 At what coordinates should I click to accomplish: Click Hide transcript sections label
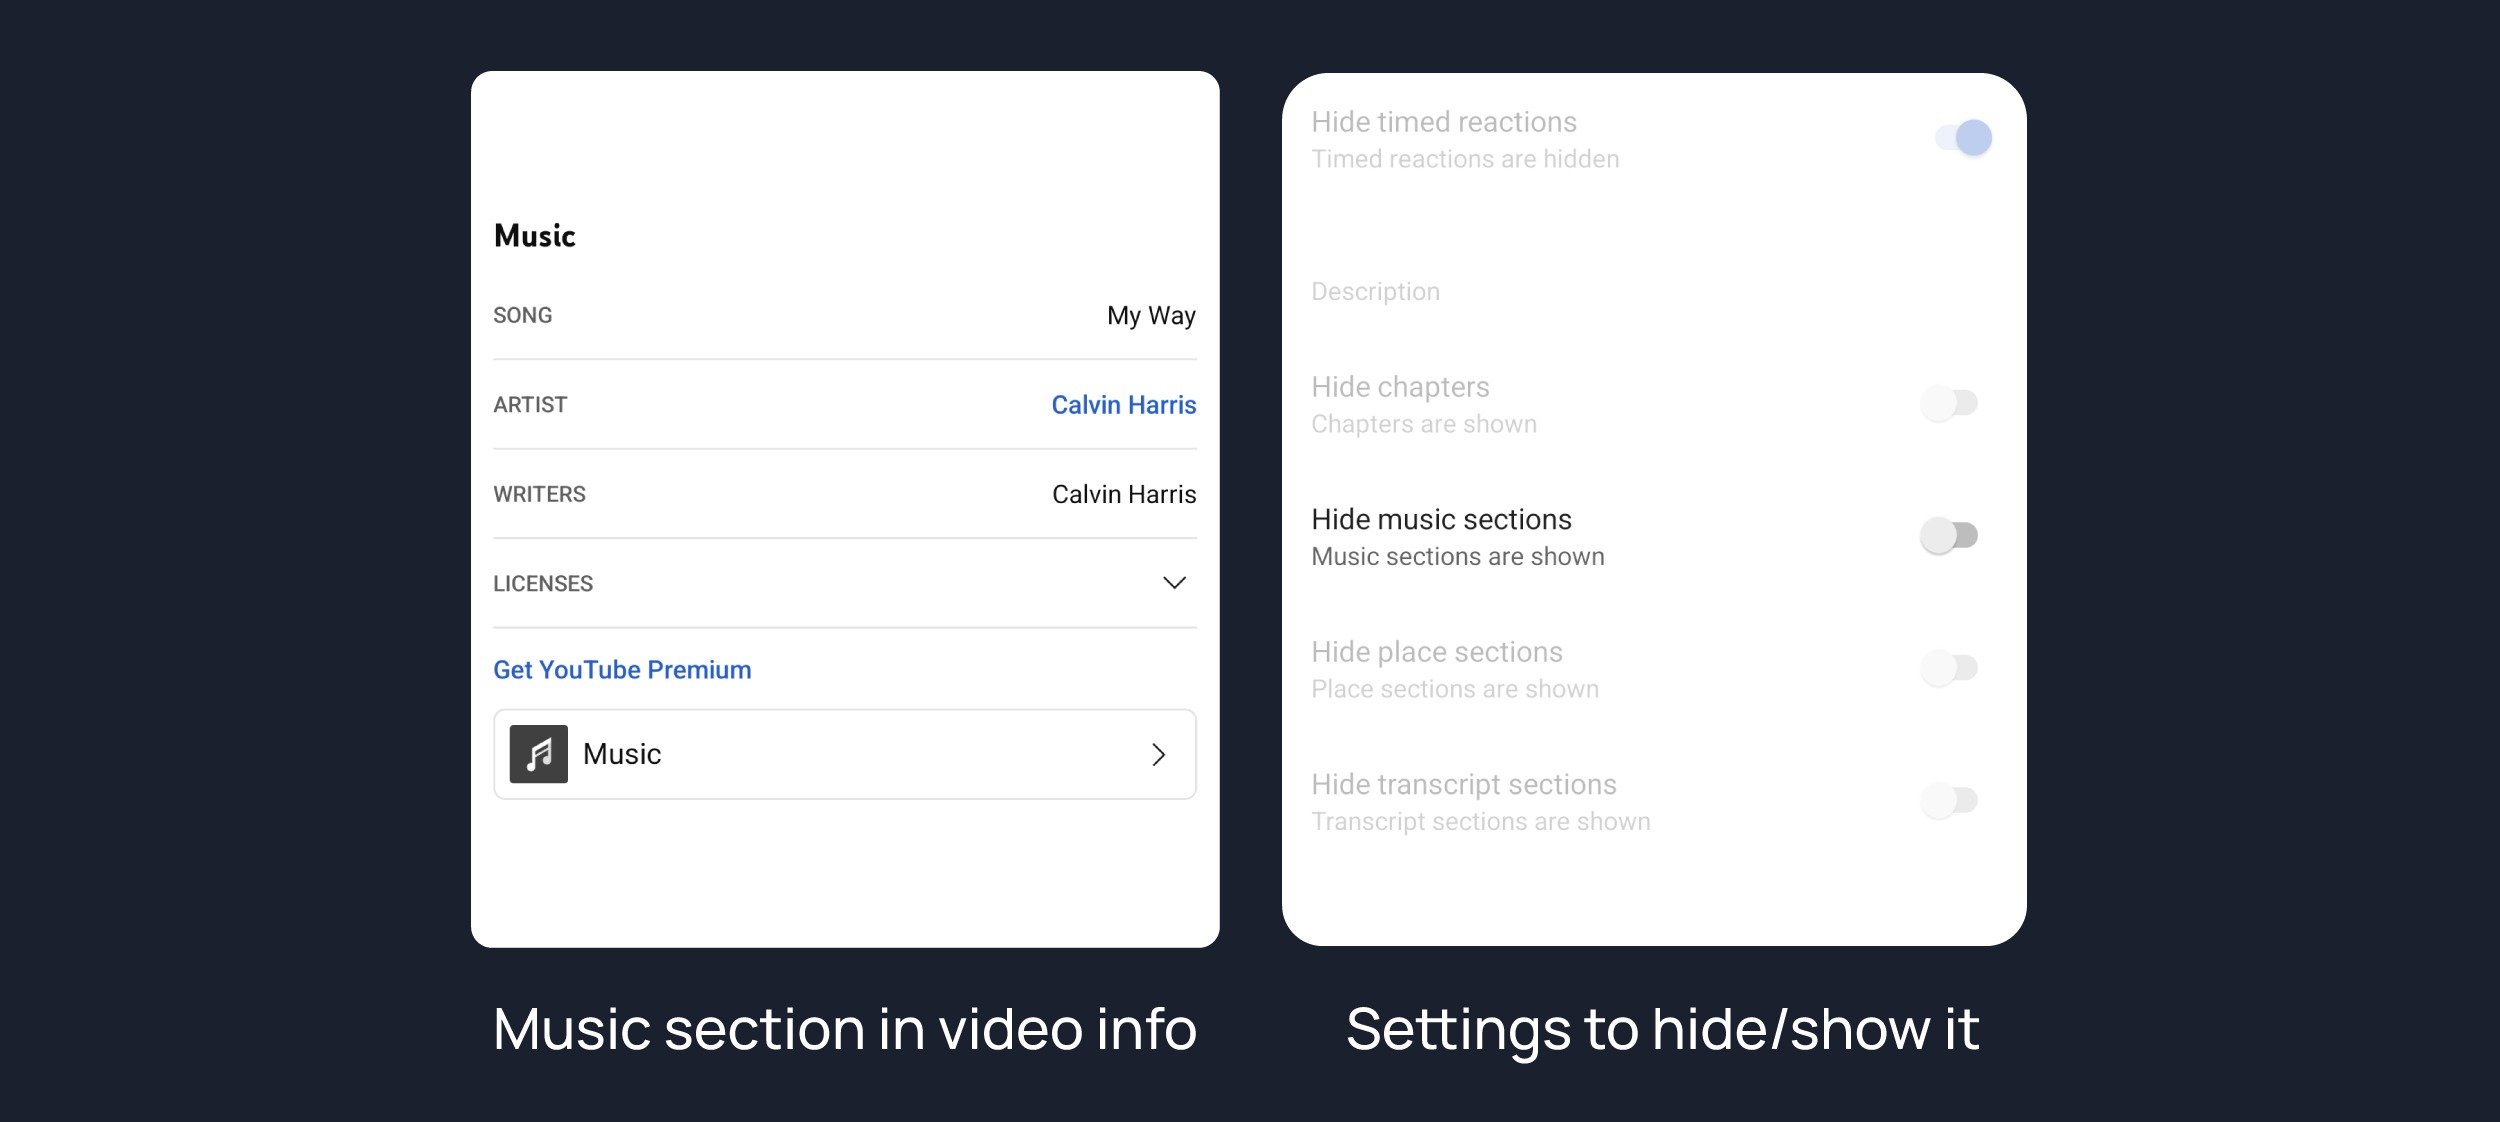(x=1463, y=785)
